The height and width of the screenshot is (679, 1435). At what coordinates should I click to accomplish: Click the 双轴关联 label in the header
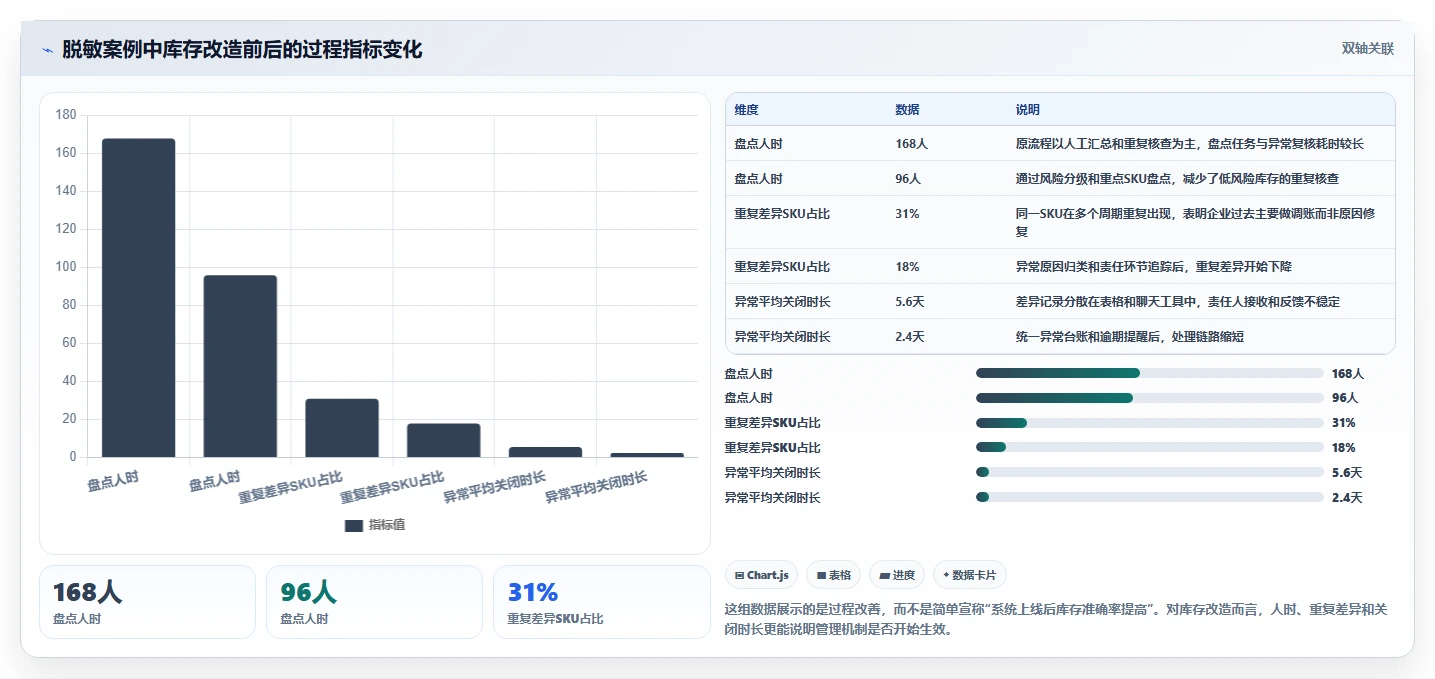click(1367, 49)
